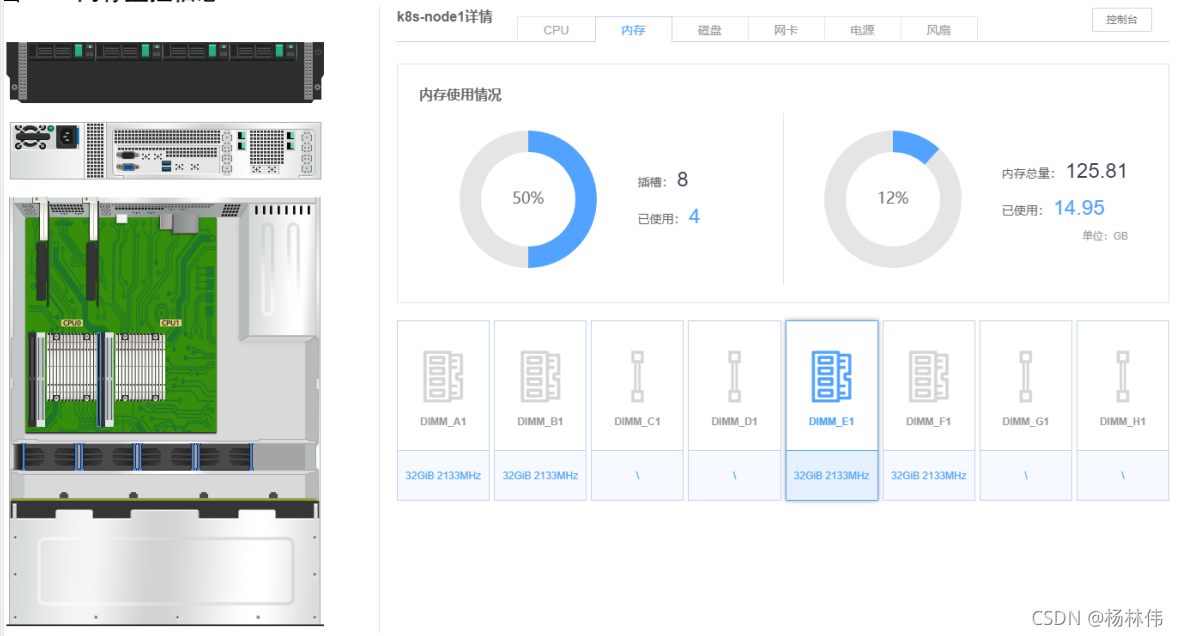This screenshot has width=1178, height=636.
Task: Click the total memory value 125.81
Action: (1096, 171)
